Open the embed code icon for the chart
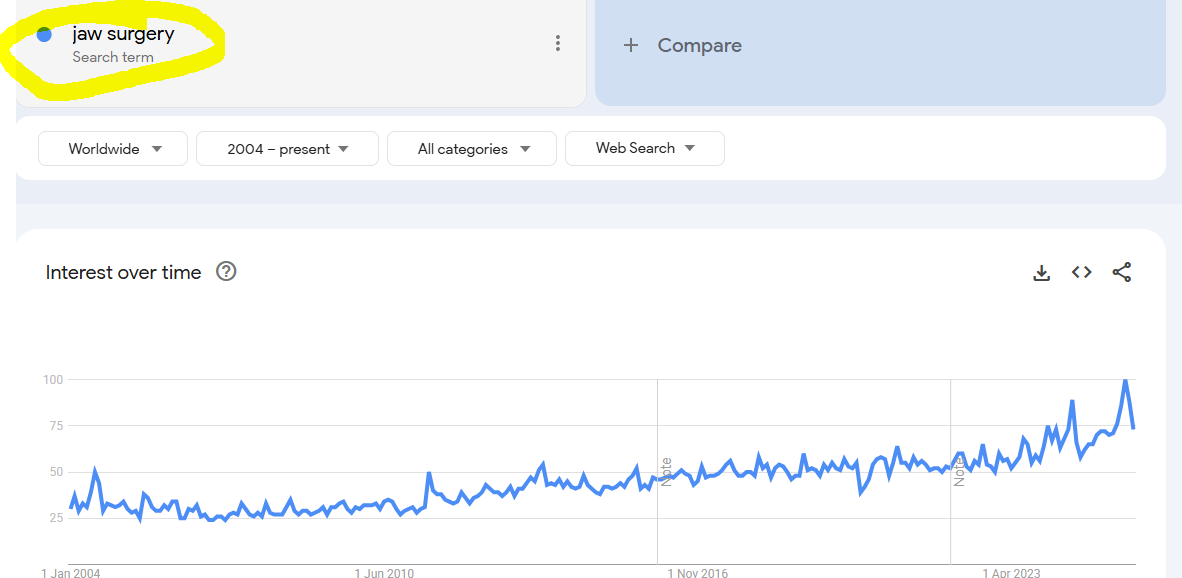 pyautogui.click(x=1081, y=272)
